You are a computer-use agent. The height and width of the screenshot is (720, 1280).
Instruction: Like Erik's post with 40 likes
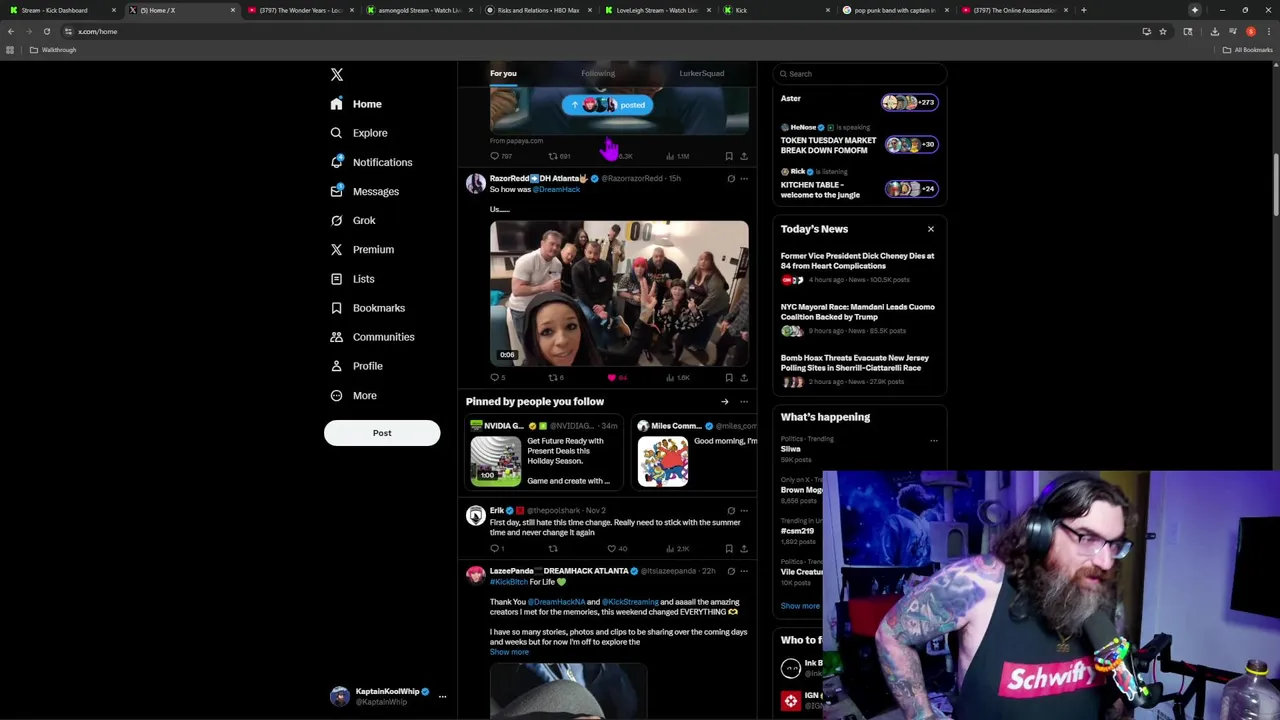click(x=617, y=549)
